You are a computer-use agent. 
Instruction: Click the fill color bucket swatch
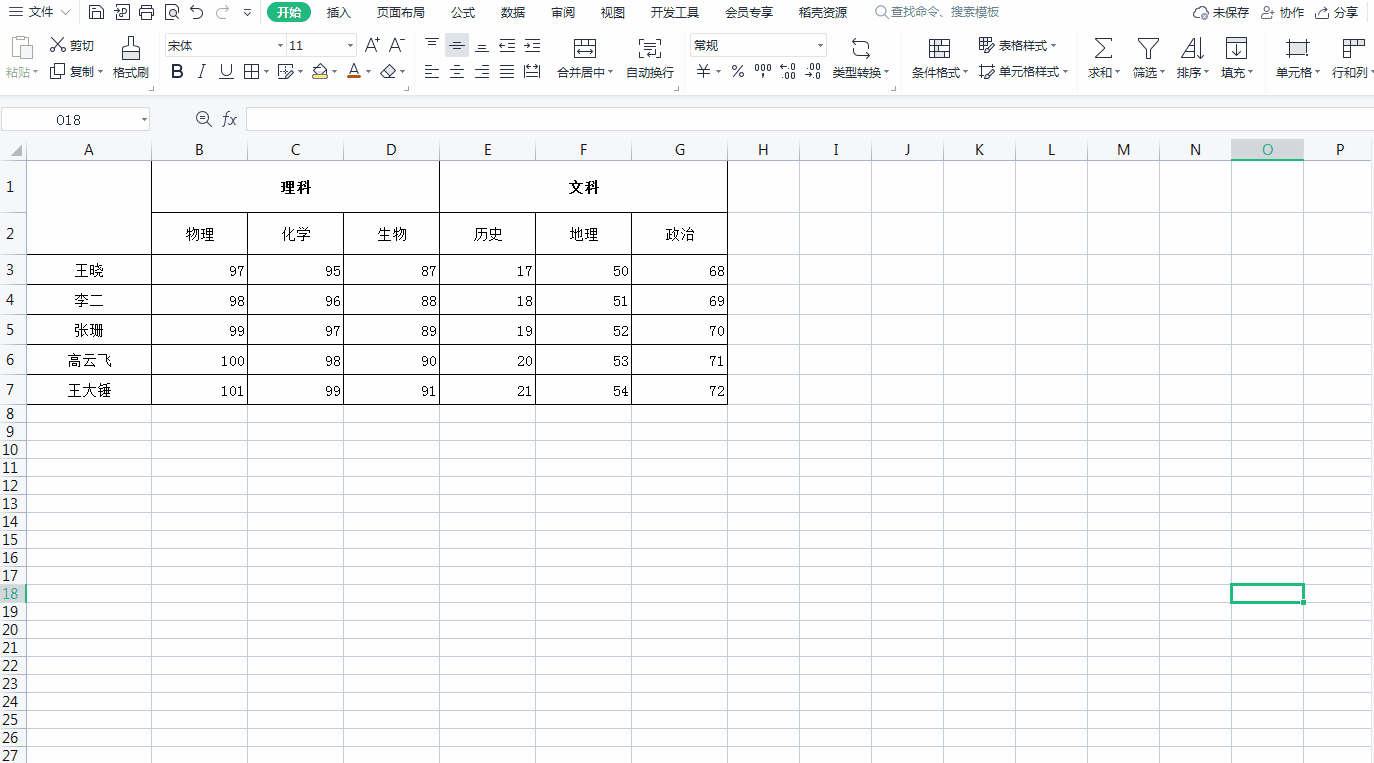point(320,71)
